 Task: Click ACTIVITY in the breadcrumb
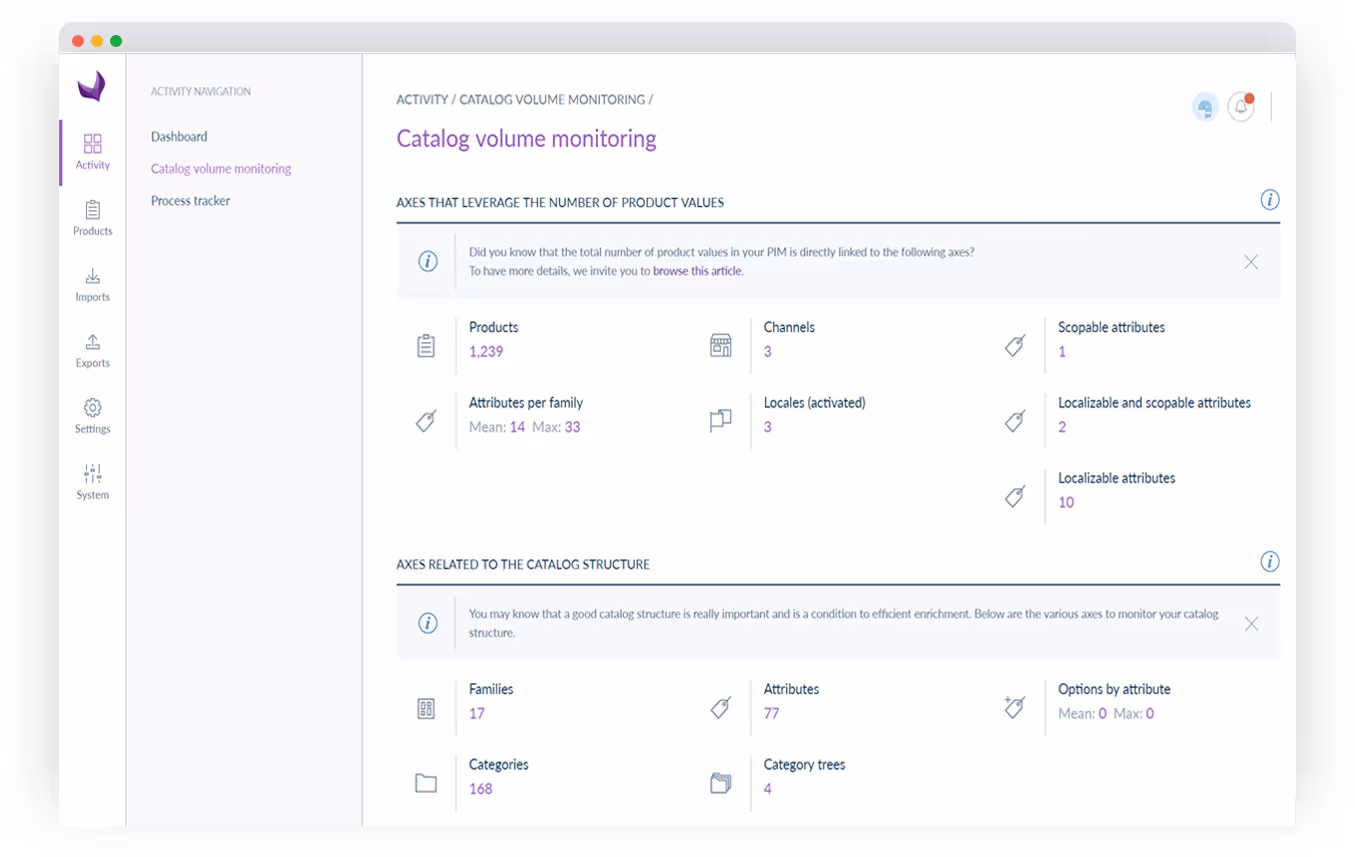pyautogui.click(x=422, y=100)
